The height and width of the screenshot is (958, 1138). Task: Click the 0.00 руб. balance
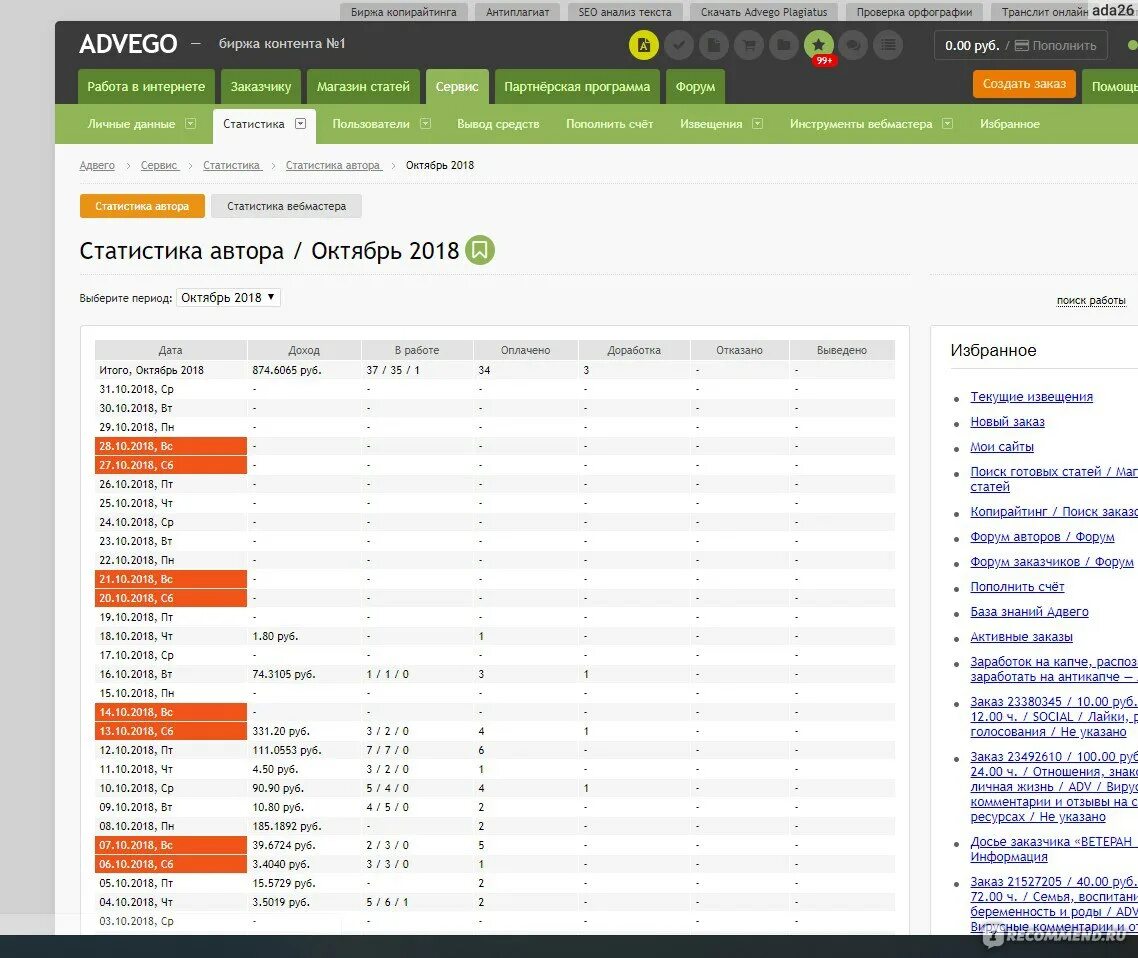(x=972, y=46)
